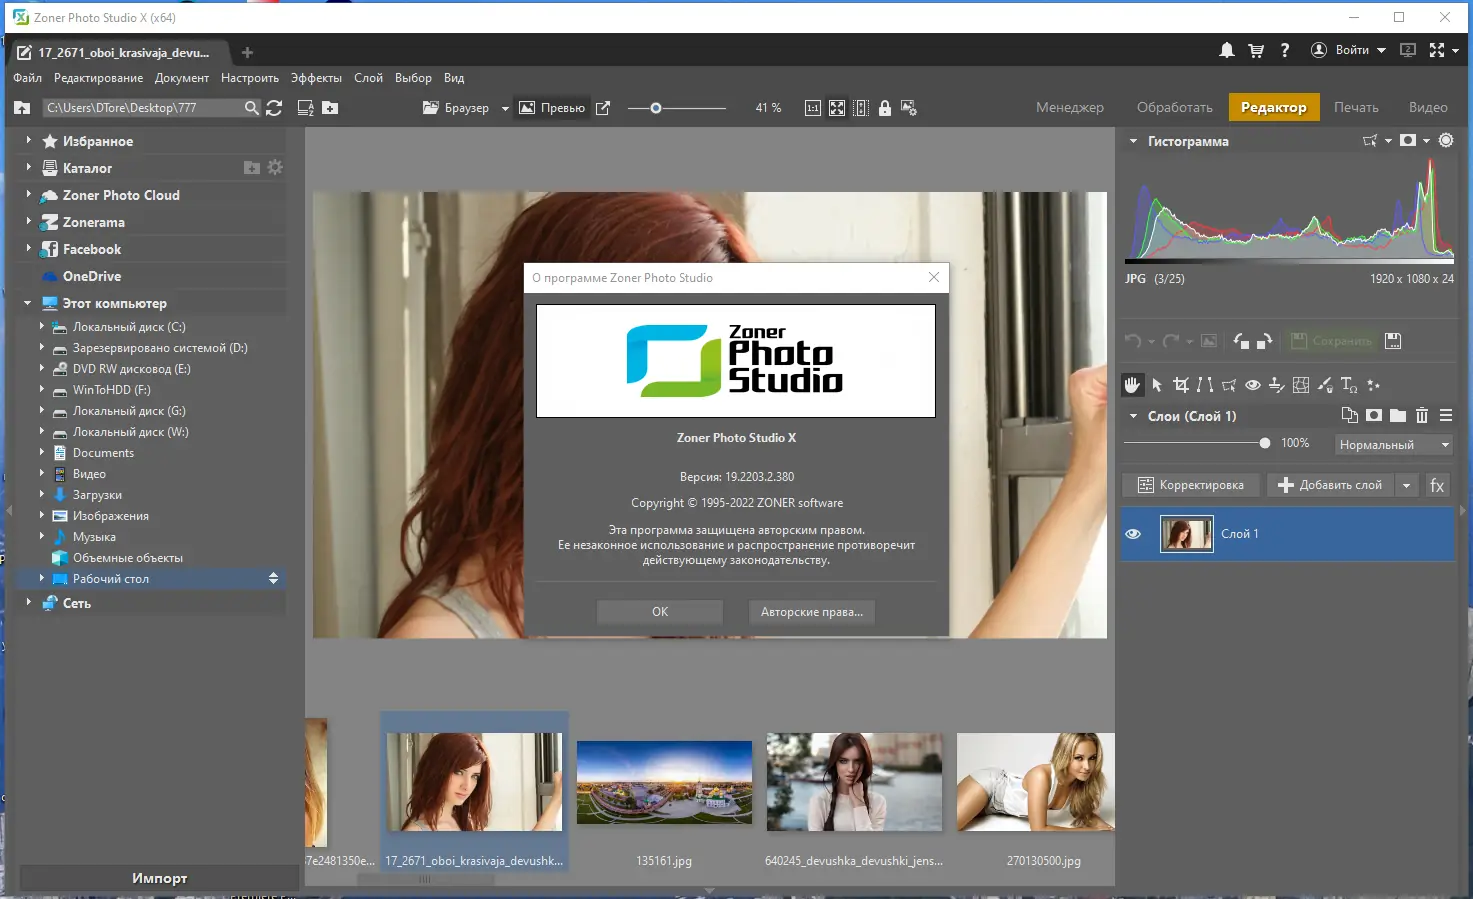1473x899 pixels.
Task: Open the histogram settings gear icon
Action: (1445, 141)
